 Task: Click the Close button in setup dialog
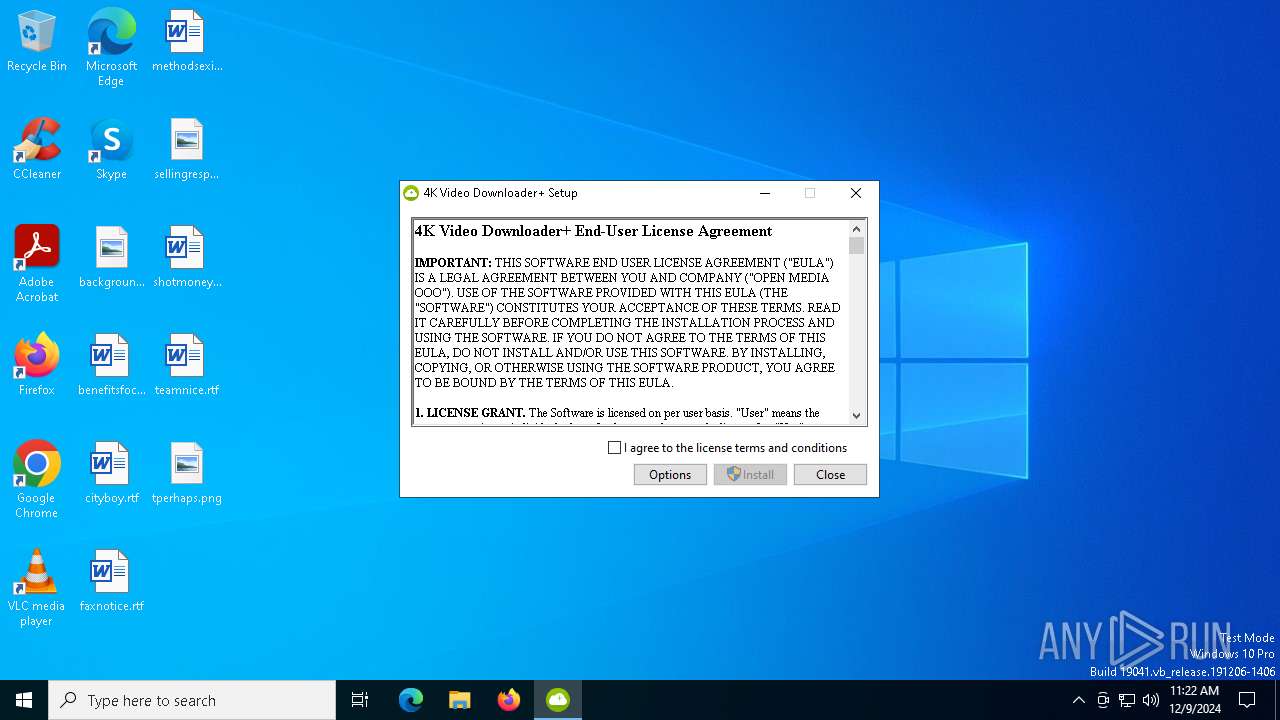point(830,475)
